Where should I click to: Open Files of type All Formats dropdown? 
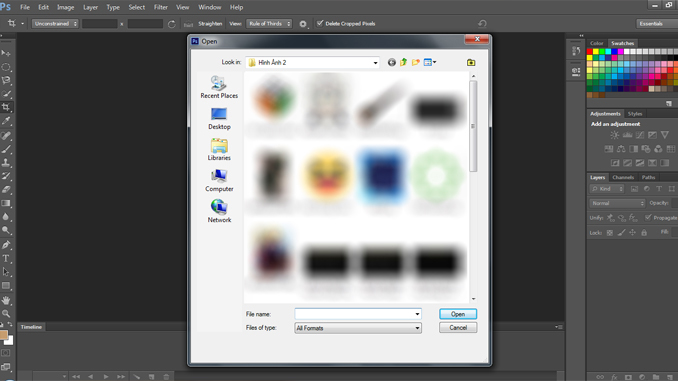click(358, 328)
